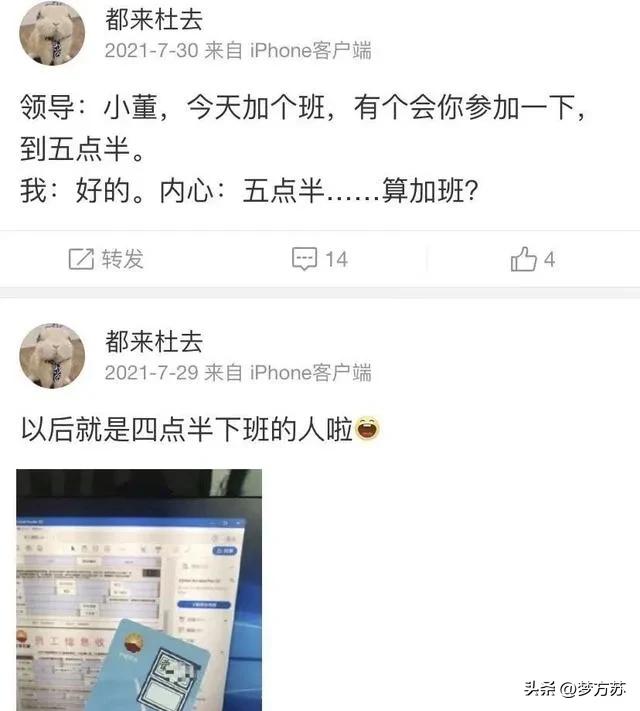This screenshot has width=640, height=711.
Task: Tap iPhone客户端 source on the 2021-7-29 post
Action: click(x=311, y=373)
